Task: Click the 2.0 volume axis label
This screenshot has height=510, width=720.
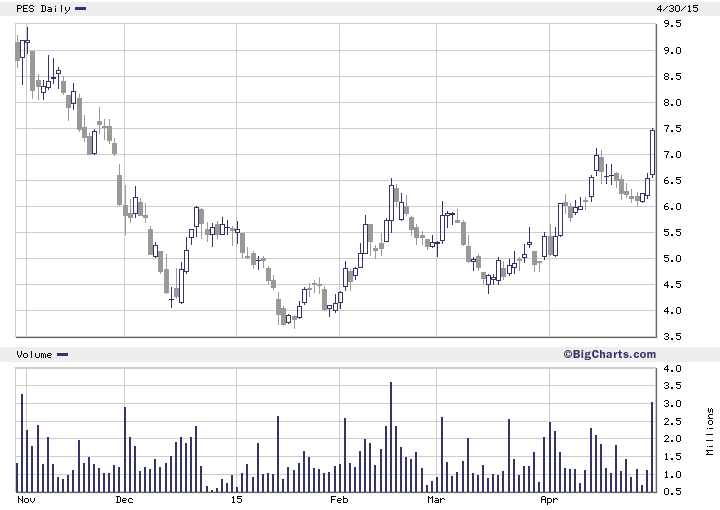Action: pos(672,439)
